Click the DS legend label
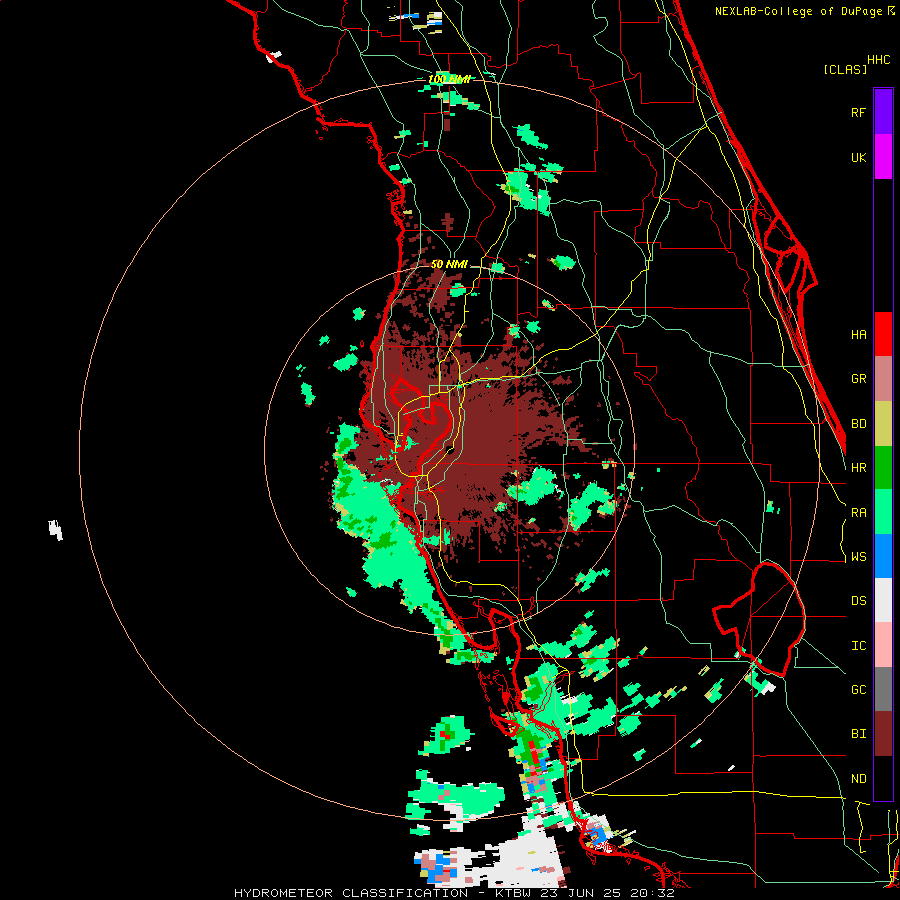Image resolution: width=900 pixels, height=900 pixels. [858, 601]
